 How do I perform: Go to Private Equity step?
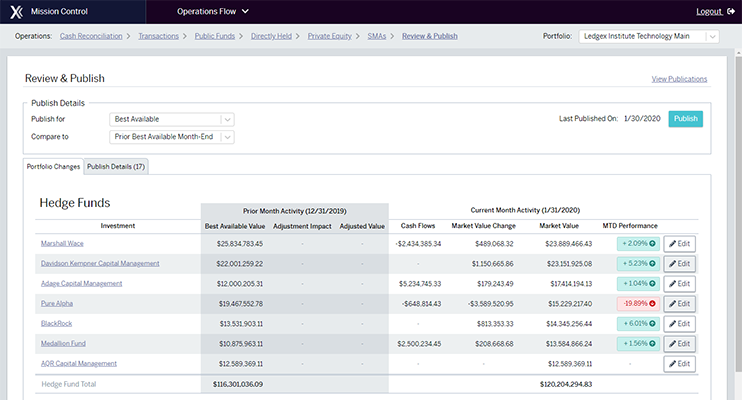point(330,36)
